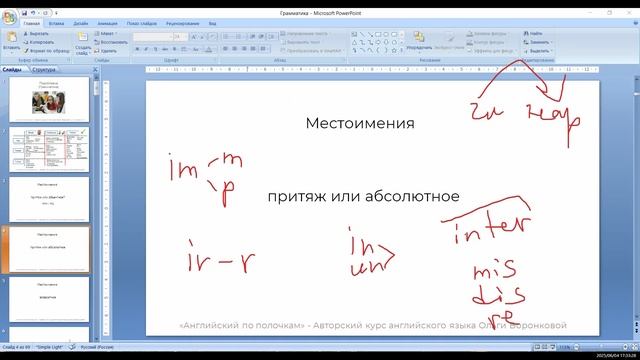This screenshot has width=640, height=360.
Task: Open clipboard group dialog launcher
Action: coord(69,60)
